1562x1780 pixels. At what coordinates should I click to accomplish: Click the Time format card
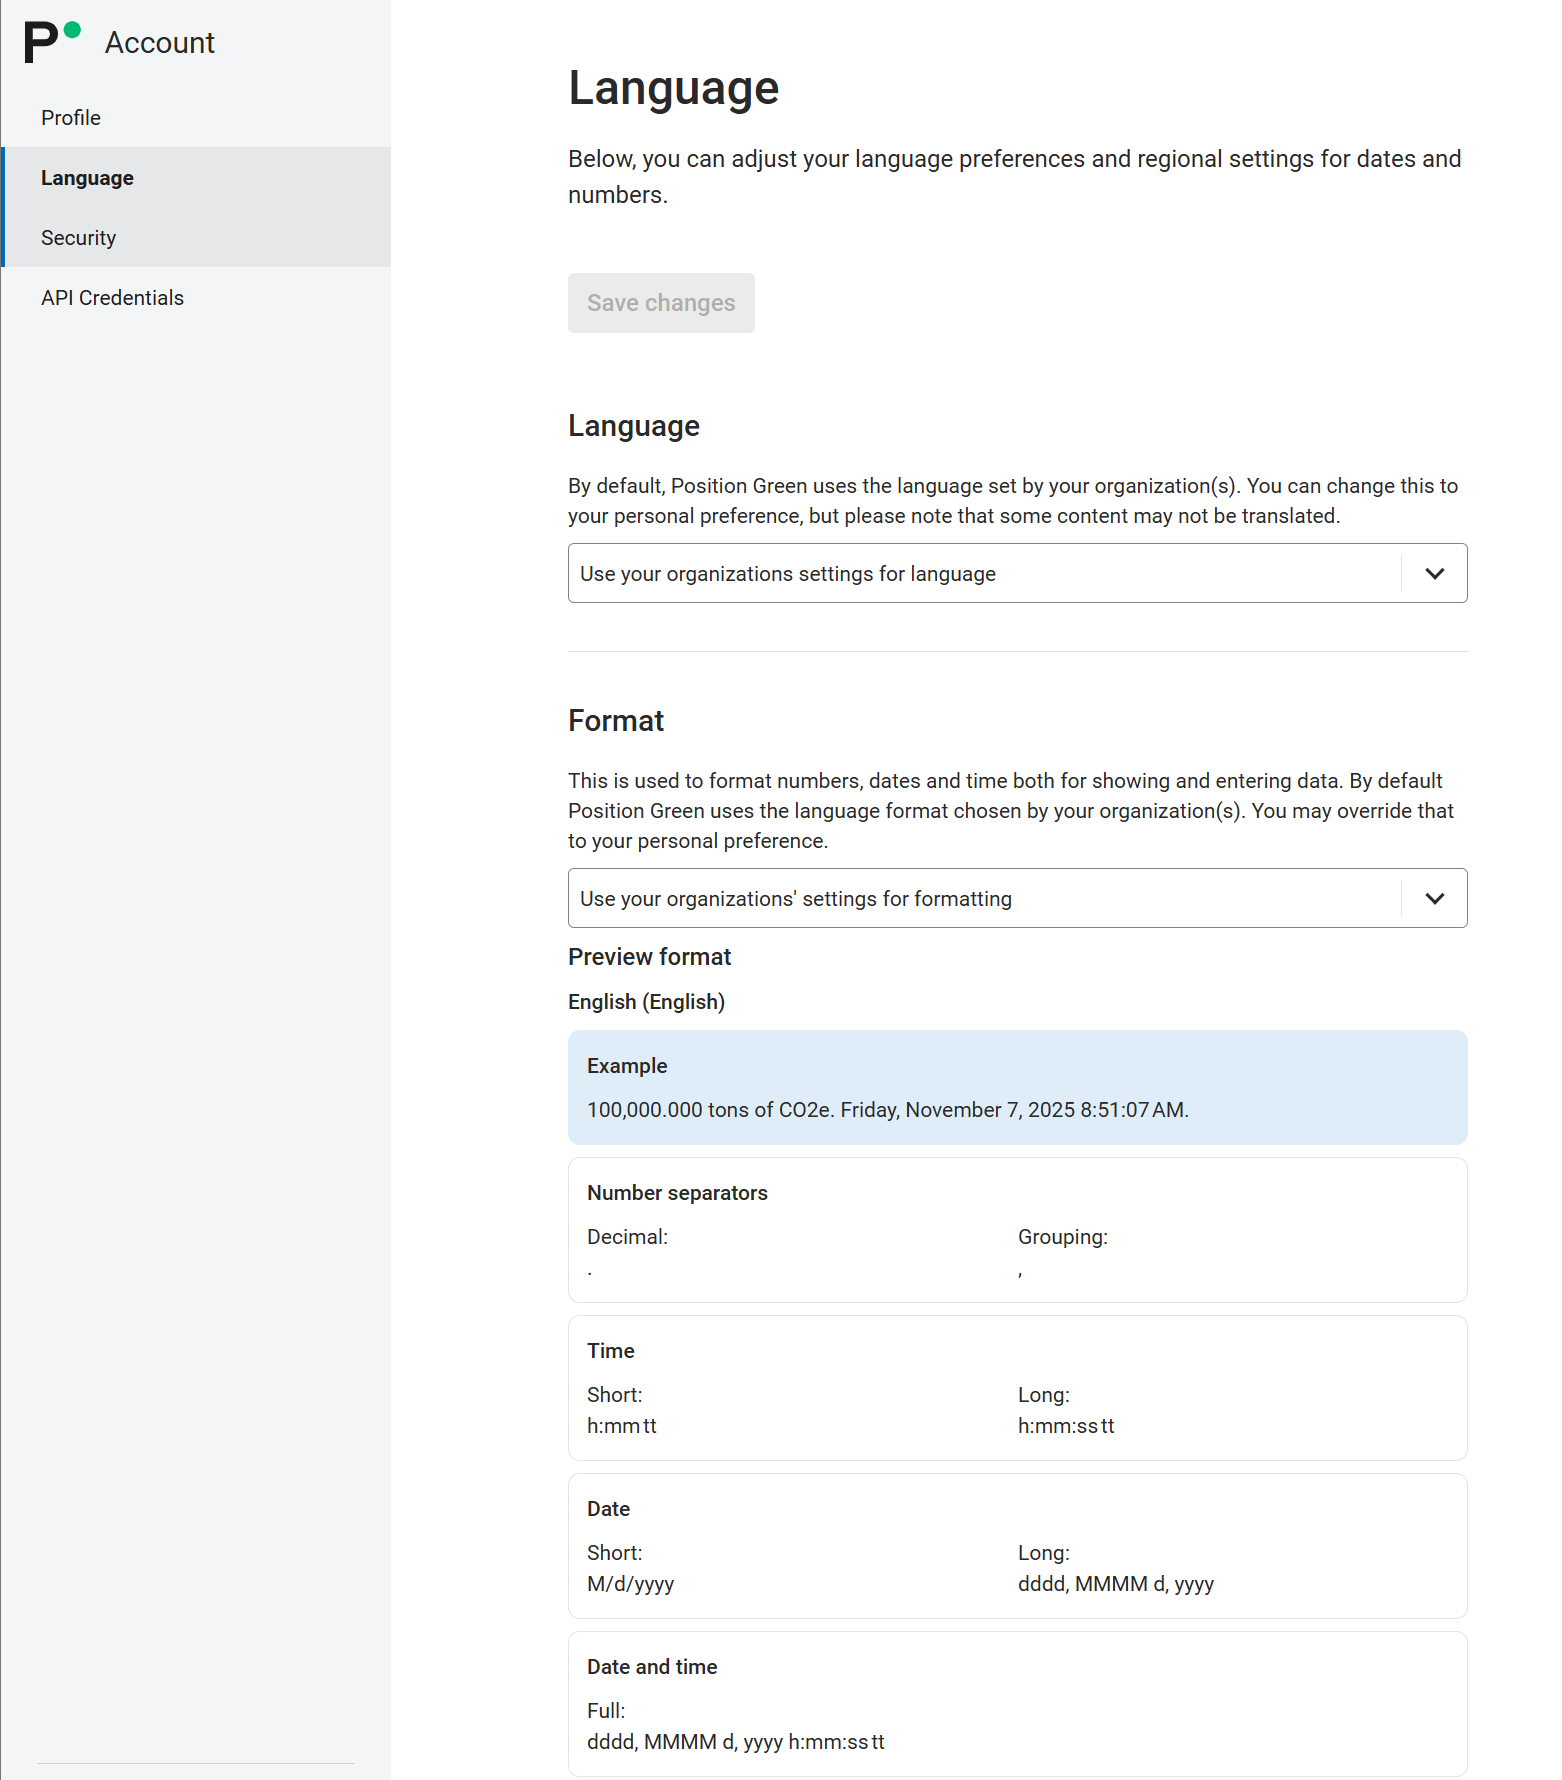[1017, 1388]
